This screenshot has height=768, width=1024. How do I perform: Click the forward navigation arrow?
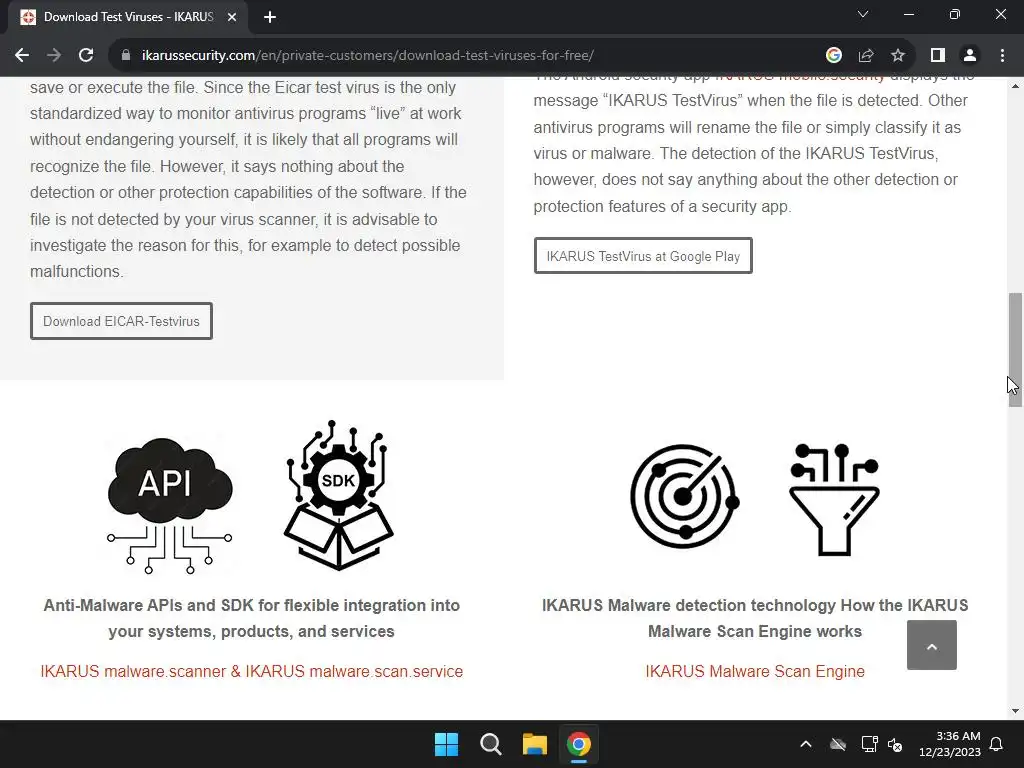pos(54,56)
